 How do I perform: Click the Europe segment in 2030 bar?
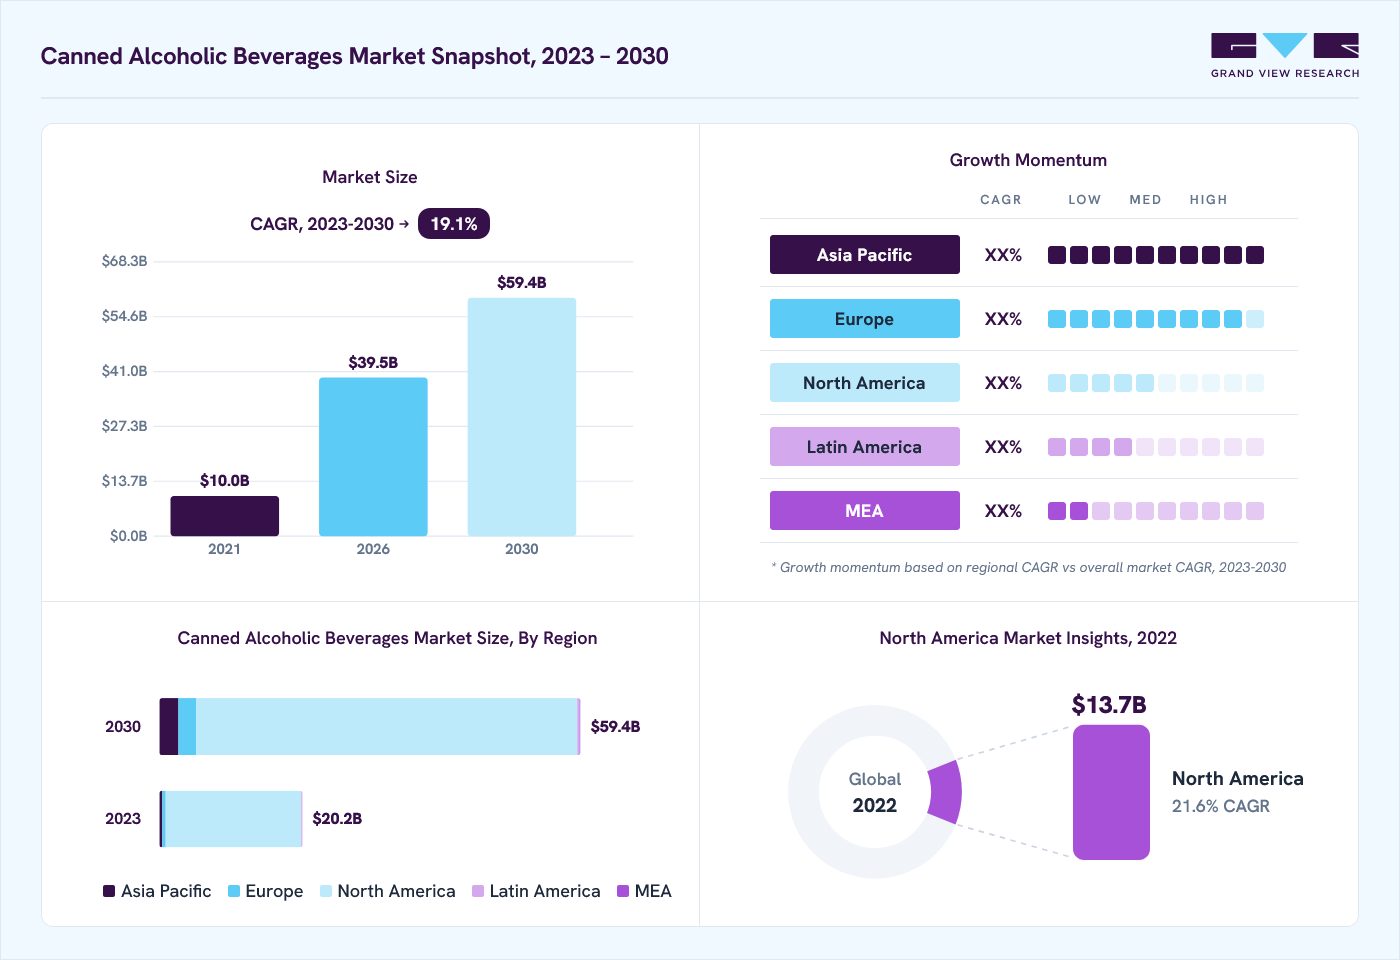click(187, 726)
